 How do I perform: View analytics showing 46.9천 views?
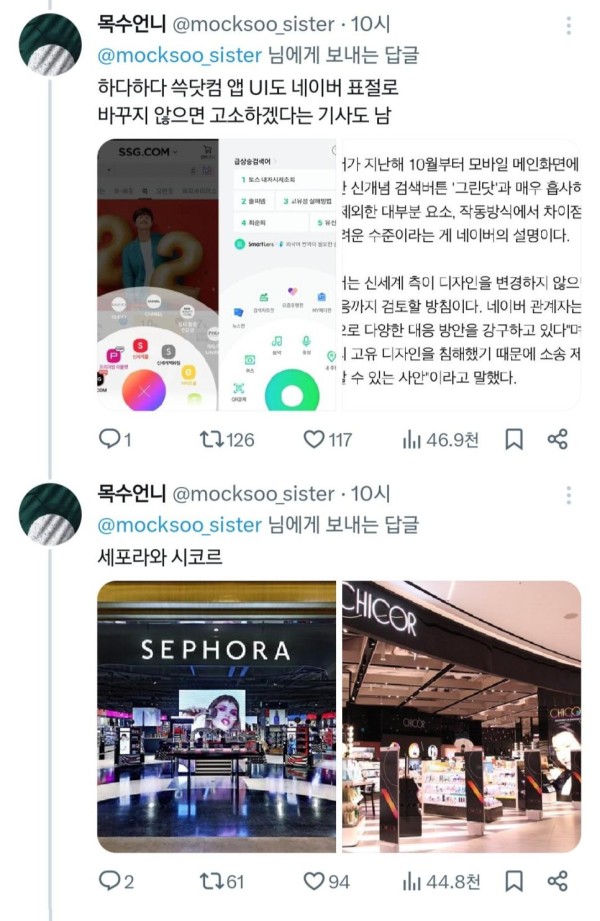pyautogui.click(x=440, y=439)
